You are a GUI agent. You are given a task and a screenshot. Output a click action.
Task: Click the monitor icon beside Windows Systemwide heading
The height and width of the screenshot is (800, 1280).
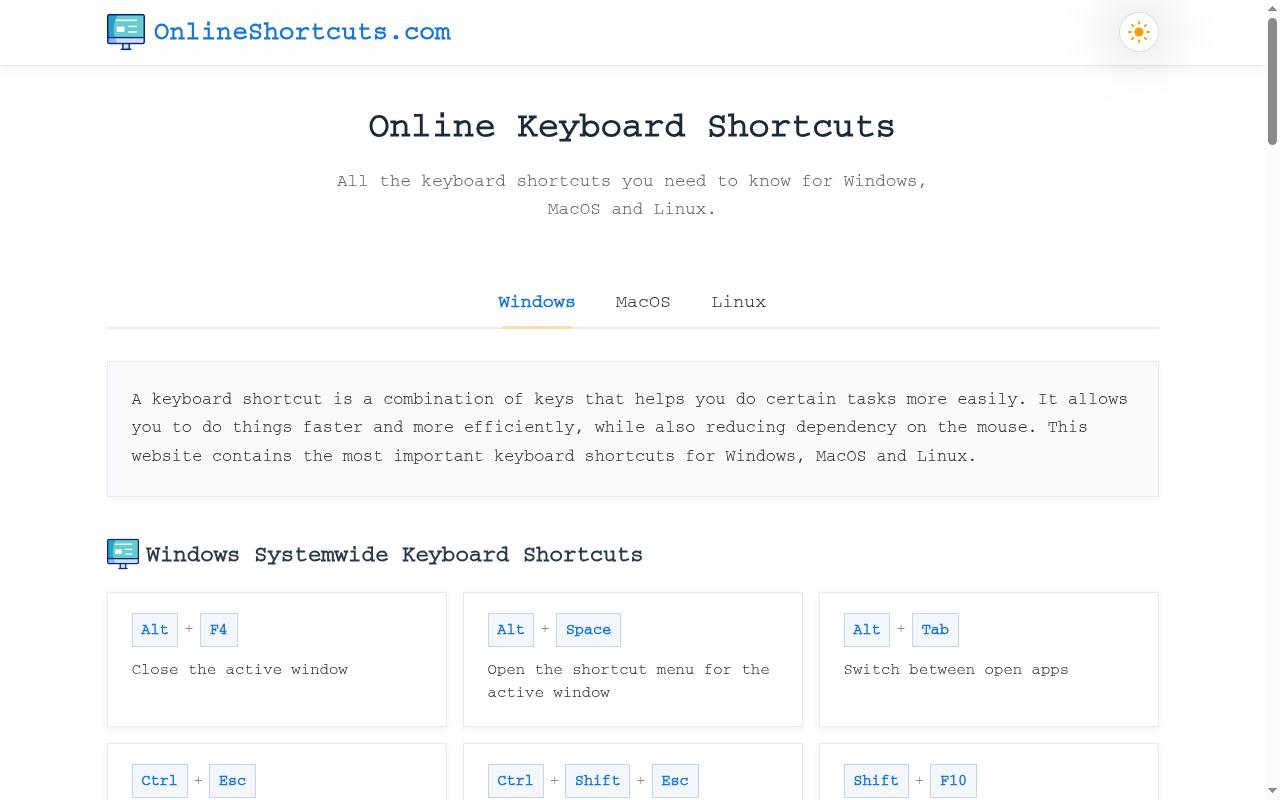pos(123,553)
